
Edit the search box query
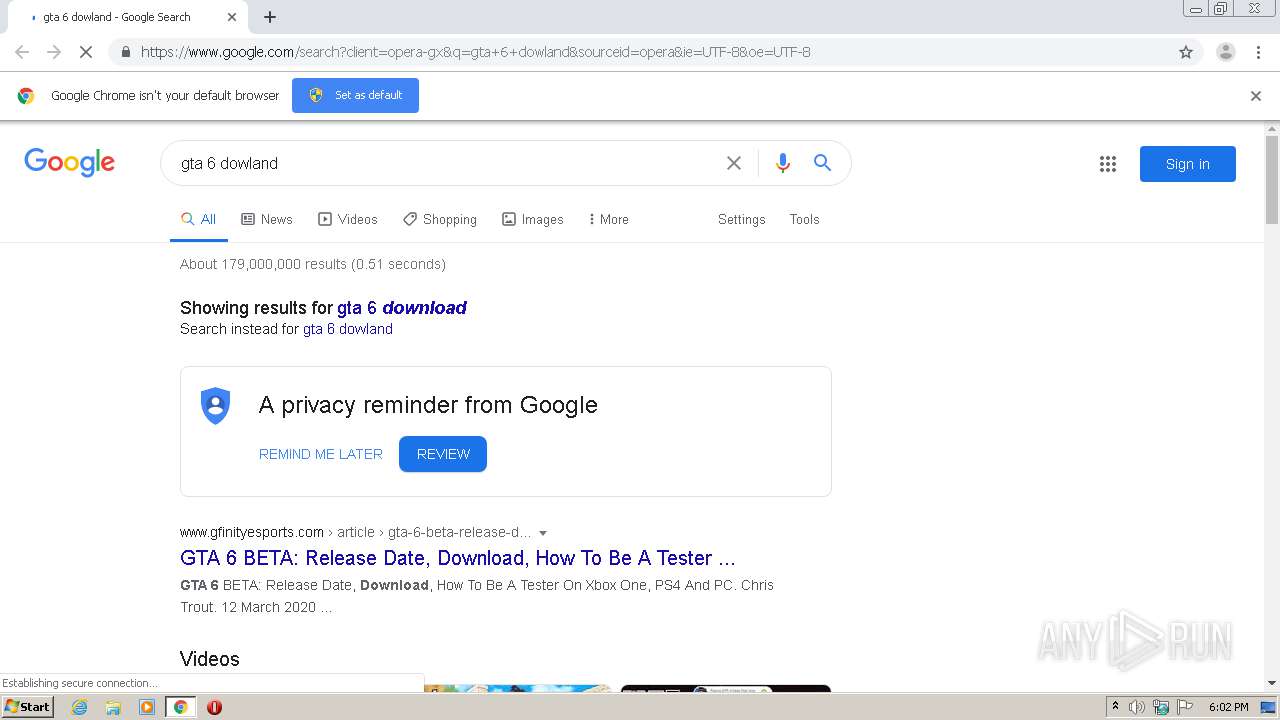[445, 163]
